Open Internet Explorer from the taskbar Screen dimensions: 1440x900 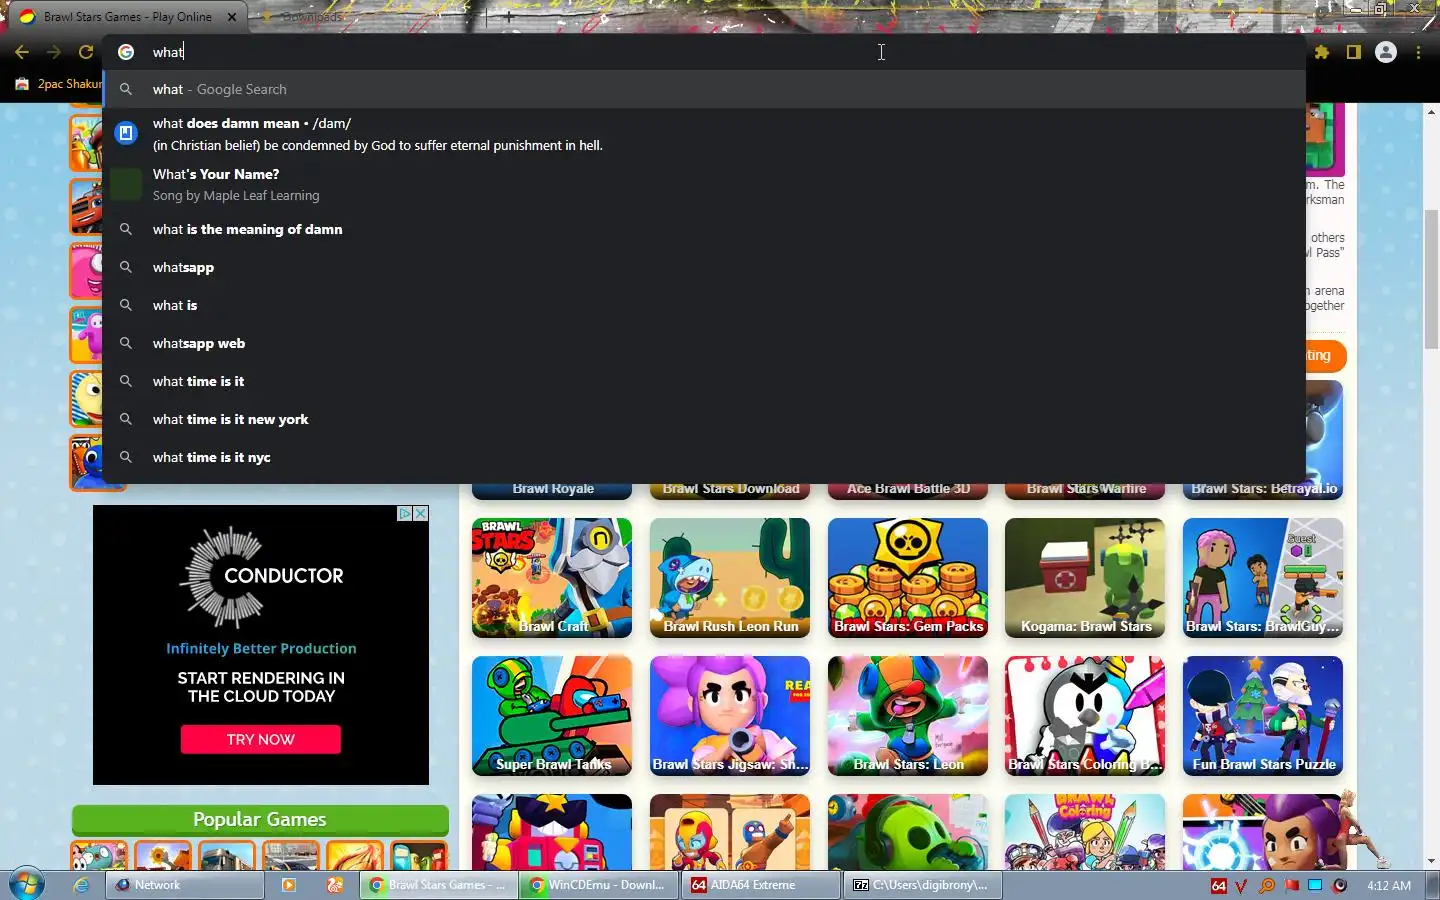81,885
